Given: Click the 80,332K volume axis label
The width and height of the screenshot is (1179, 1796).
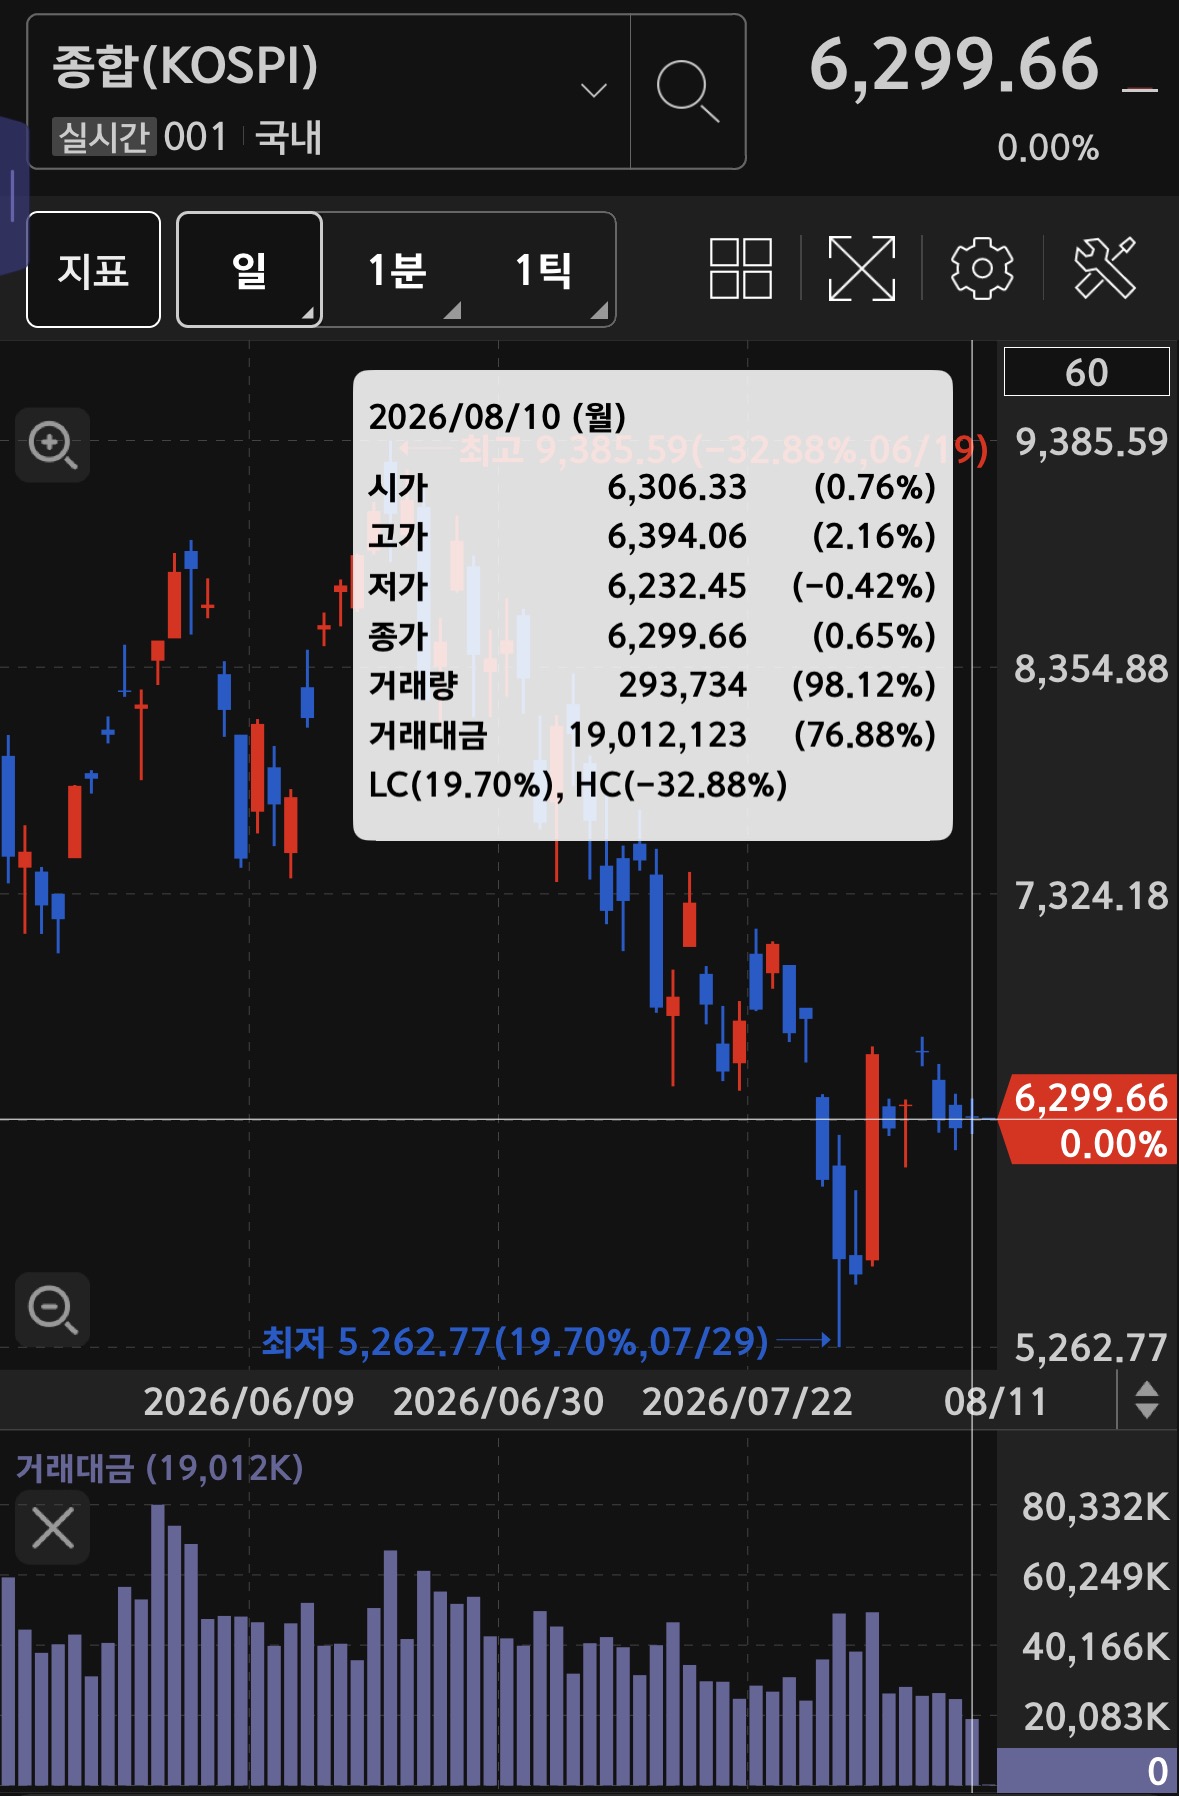Looking at the screenshot, I should click(1095, 1506).
